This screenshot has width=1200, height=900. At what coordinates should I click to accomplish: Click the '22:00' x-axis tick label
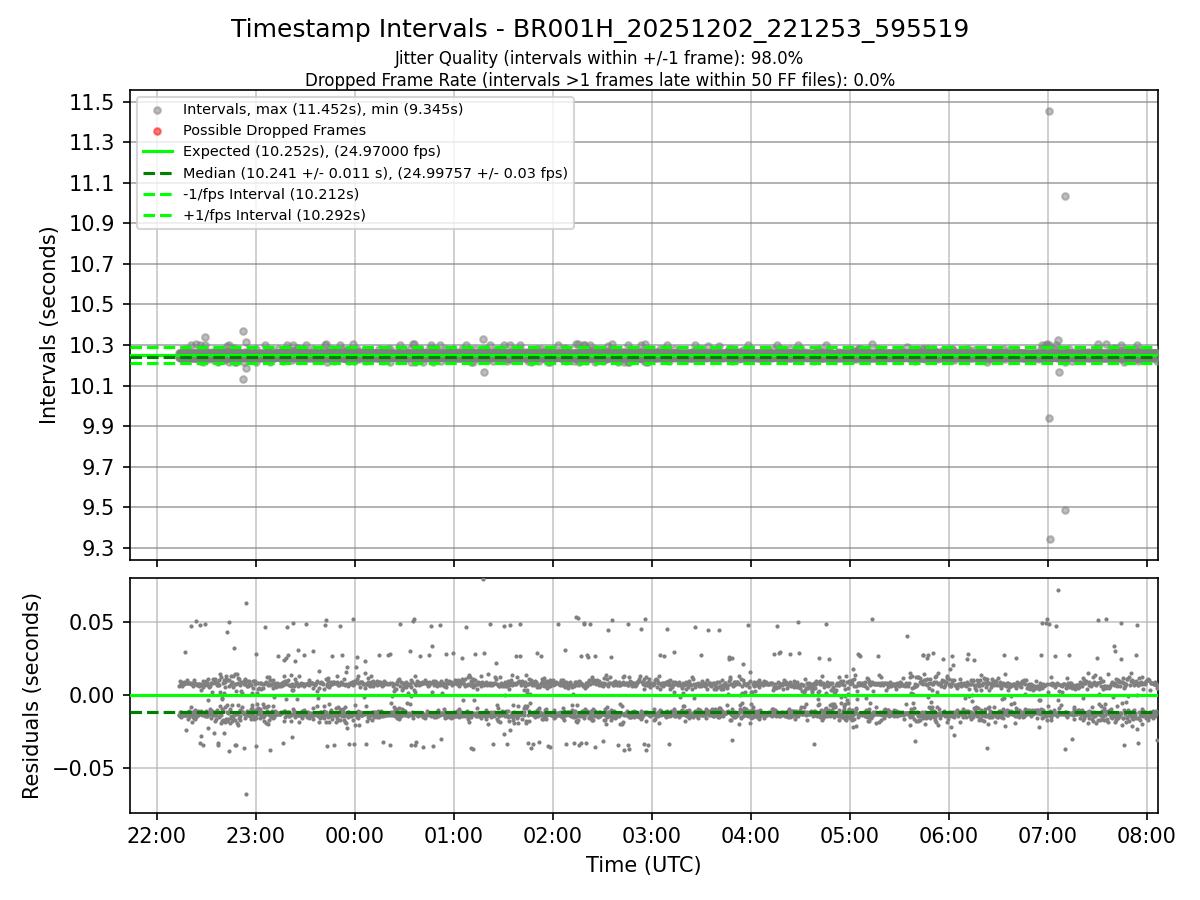click(156, 835)
